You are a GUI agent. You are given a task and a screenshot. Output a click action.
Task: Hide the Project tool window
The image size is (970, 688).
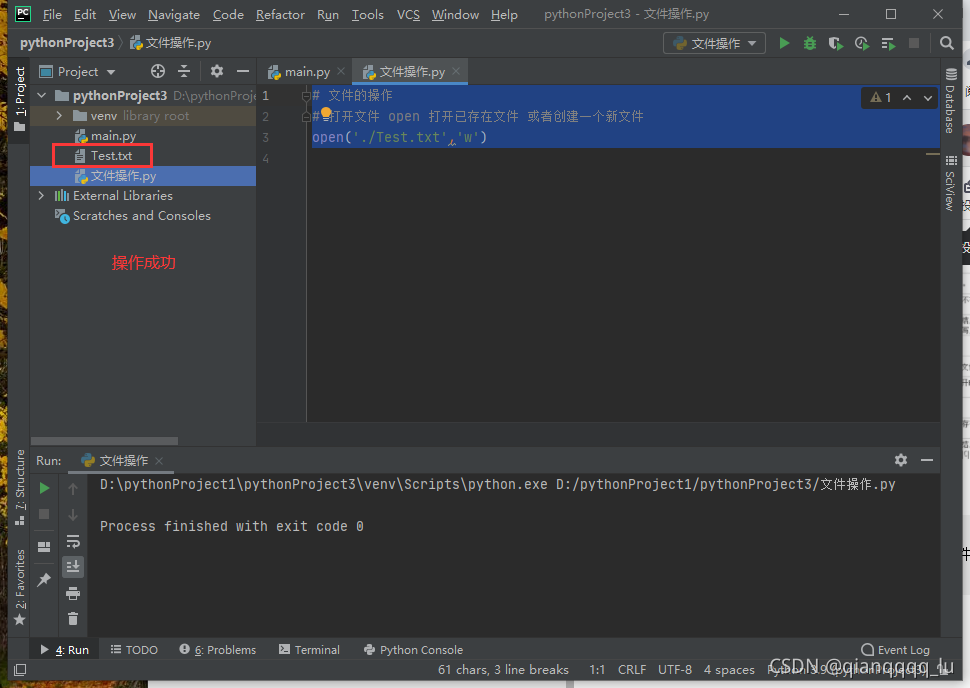click(242, 71)
